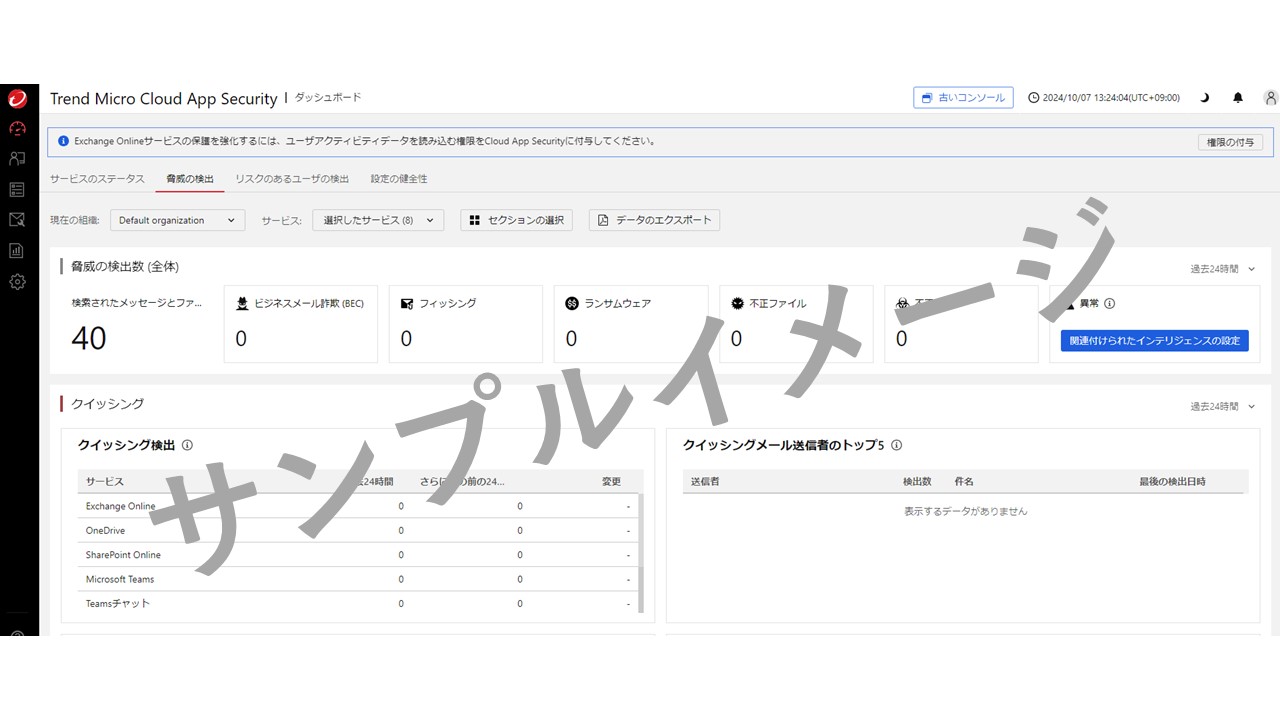Expand 過去24時間 range in 脅威の検出数 section

click(x=1222, y=269)
